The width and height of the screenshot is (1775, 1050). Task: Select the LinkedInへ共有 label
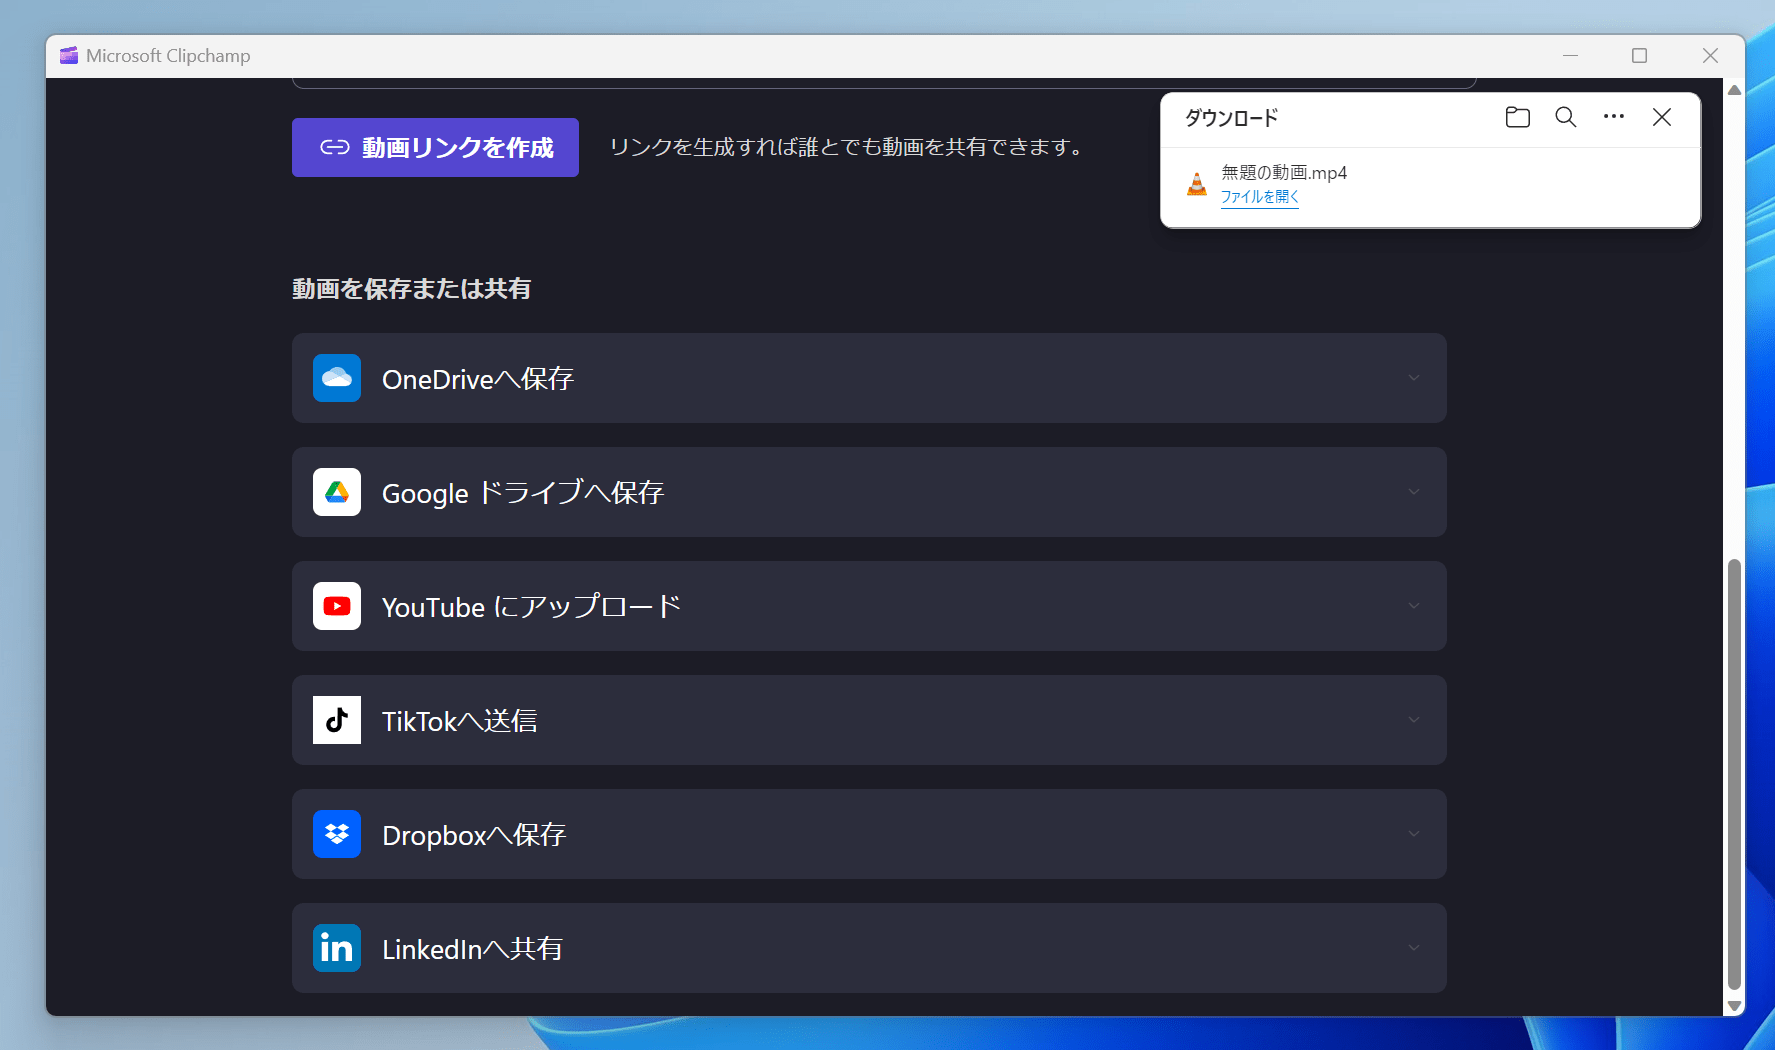472,949
